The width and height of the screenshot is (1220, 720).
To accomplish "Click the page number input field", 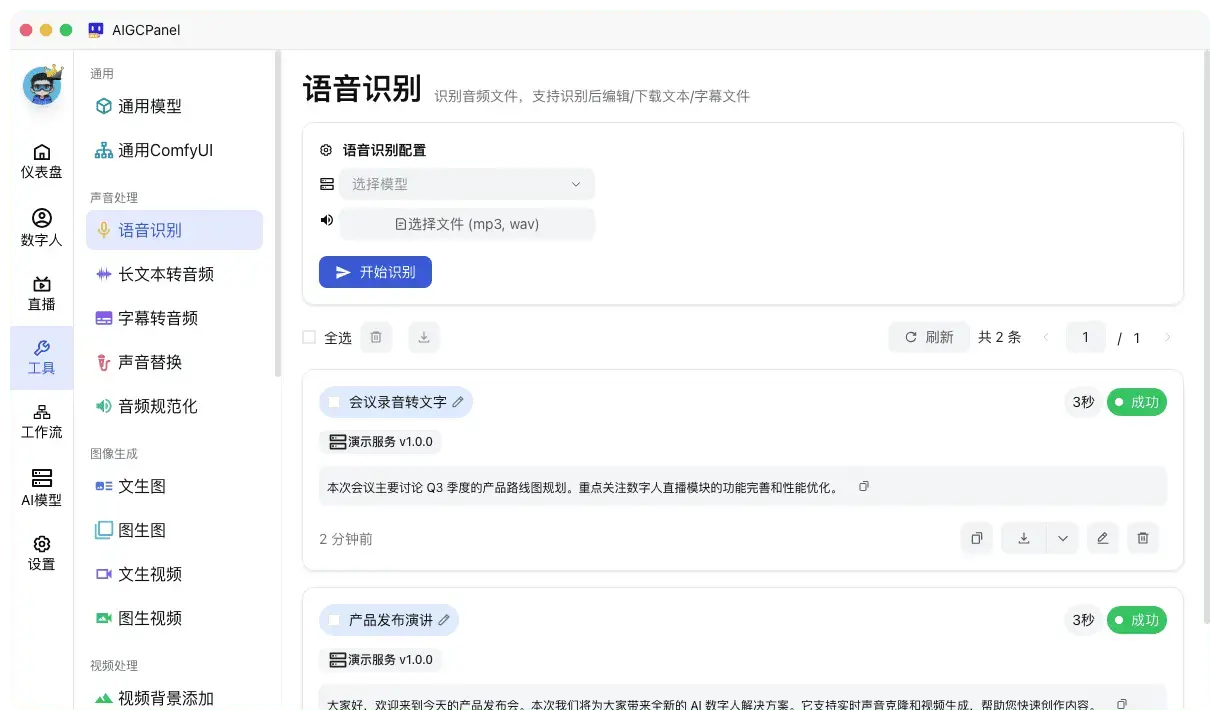I will (1086, 338).
